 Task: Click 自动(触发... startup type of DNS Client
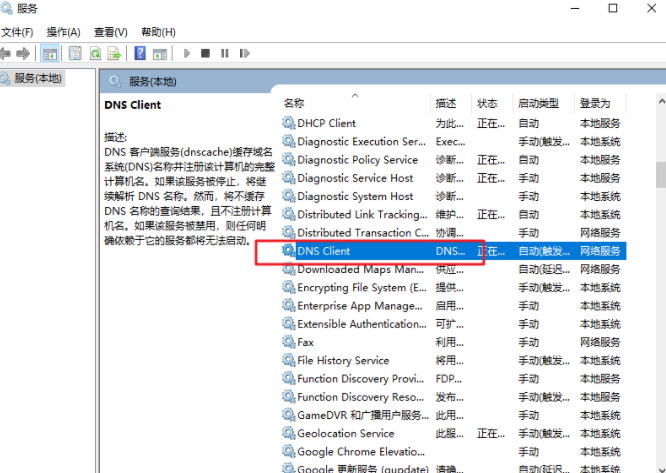tap(544, 251)
